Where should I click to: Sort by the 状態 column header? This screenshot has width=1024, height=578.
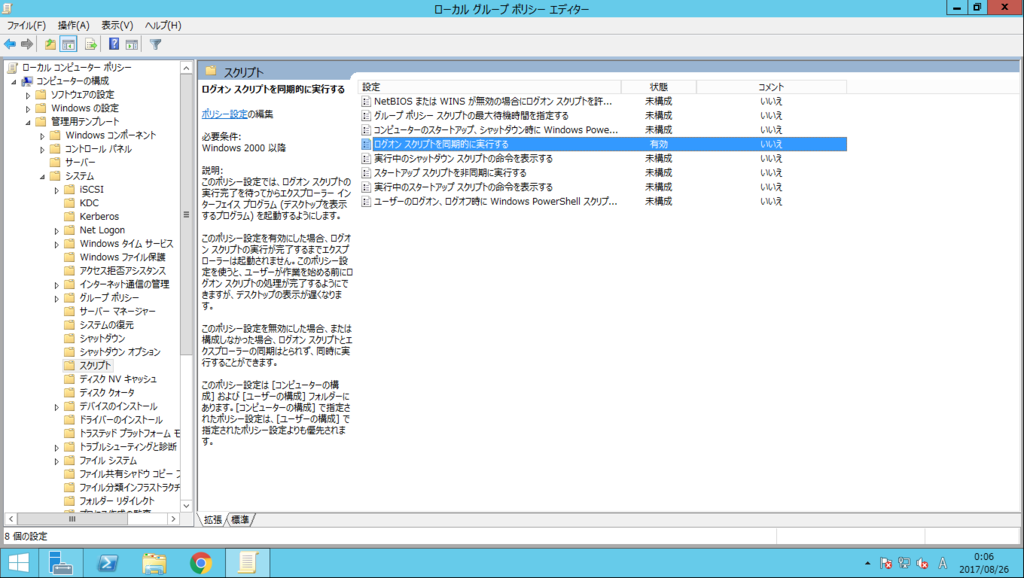(658, 87)
